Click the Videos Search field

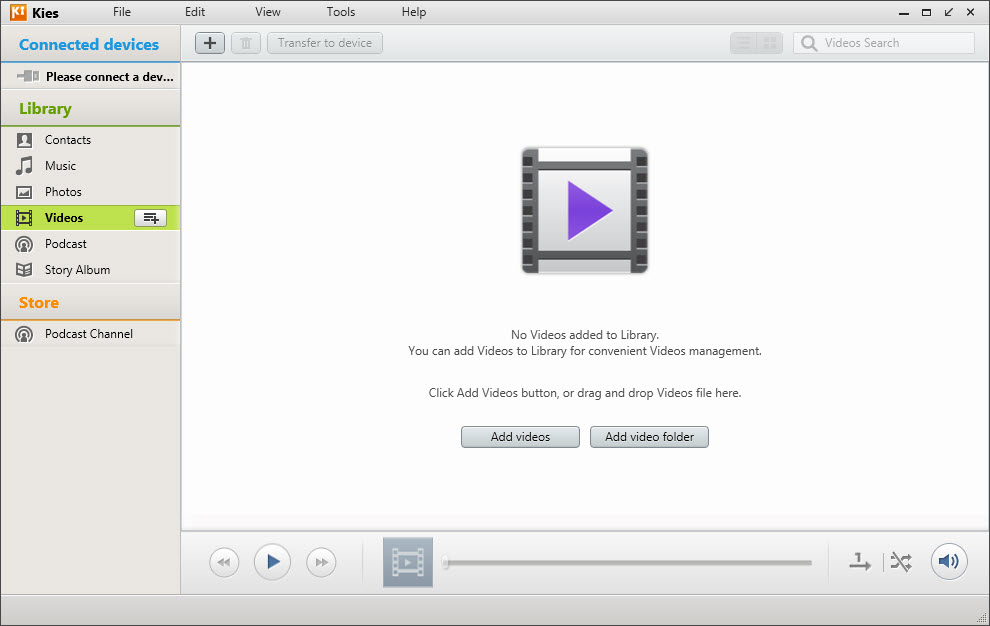tap(883, 43)
